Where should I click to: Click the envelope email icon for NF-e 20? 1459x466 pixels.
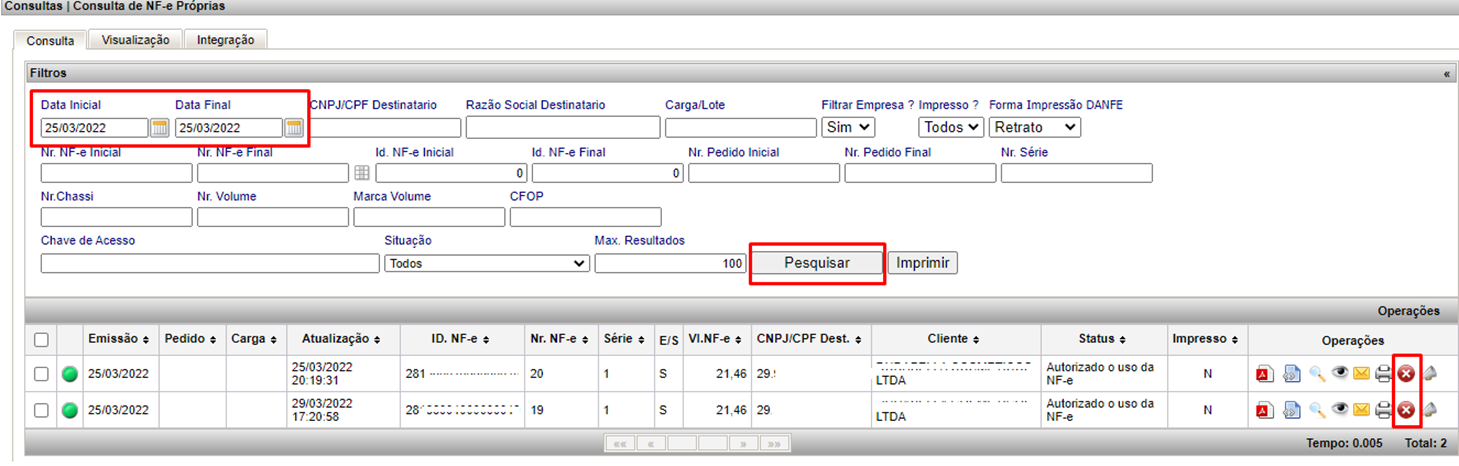[1361, 374]
